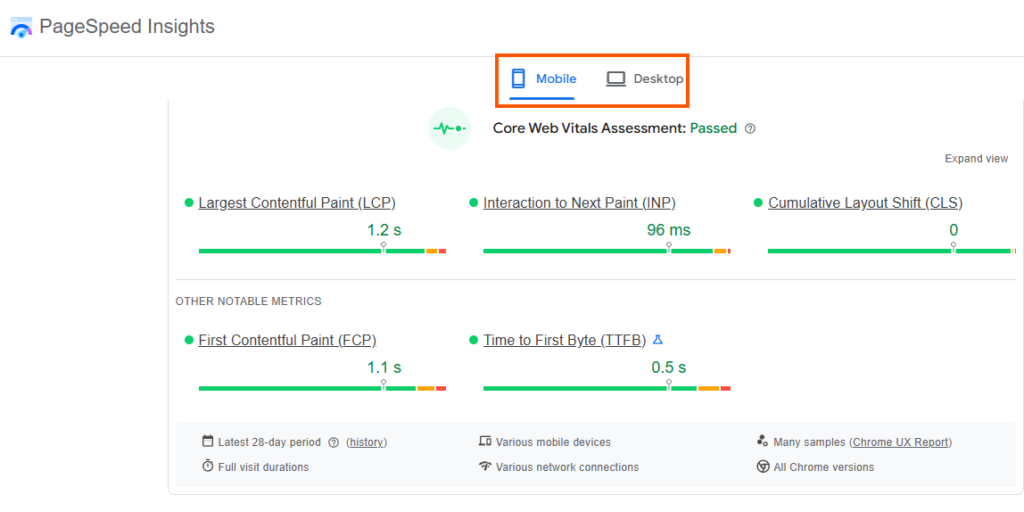Click the desktop laptop icon
1024x512 pixels.
coord(616,79)
